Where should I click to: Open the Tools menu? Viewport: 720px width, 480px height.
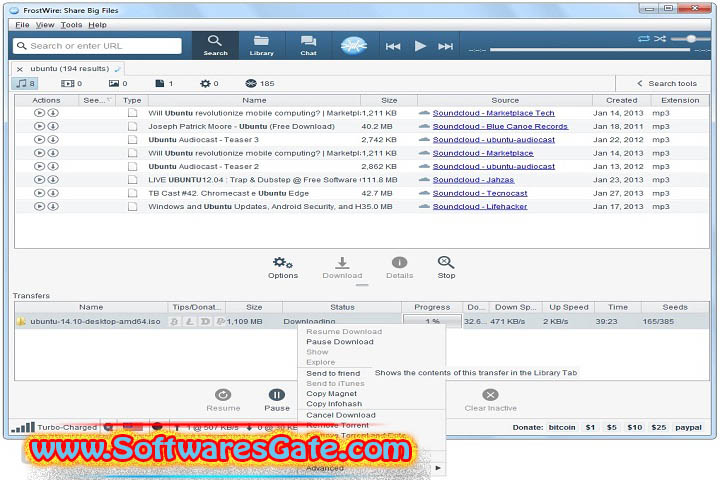point(71,25)
